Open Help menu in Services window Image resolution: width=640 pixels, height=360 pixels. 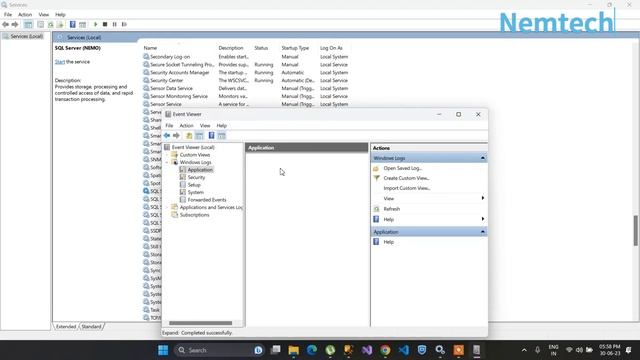coord(60,15)
